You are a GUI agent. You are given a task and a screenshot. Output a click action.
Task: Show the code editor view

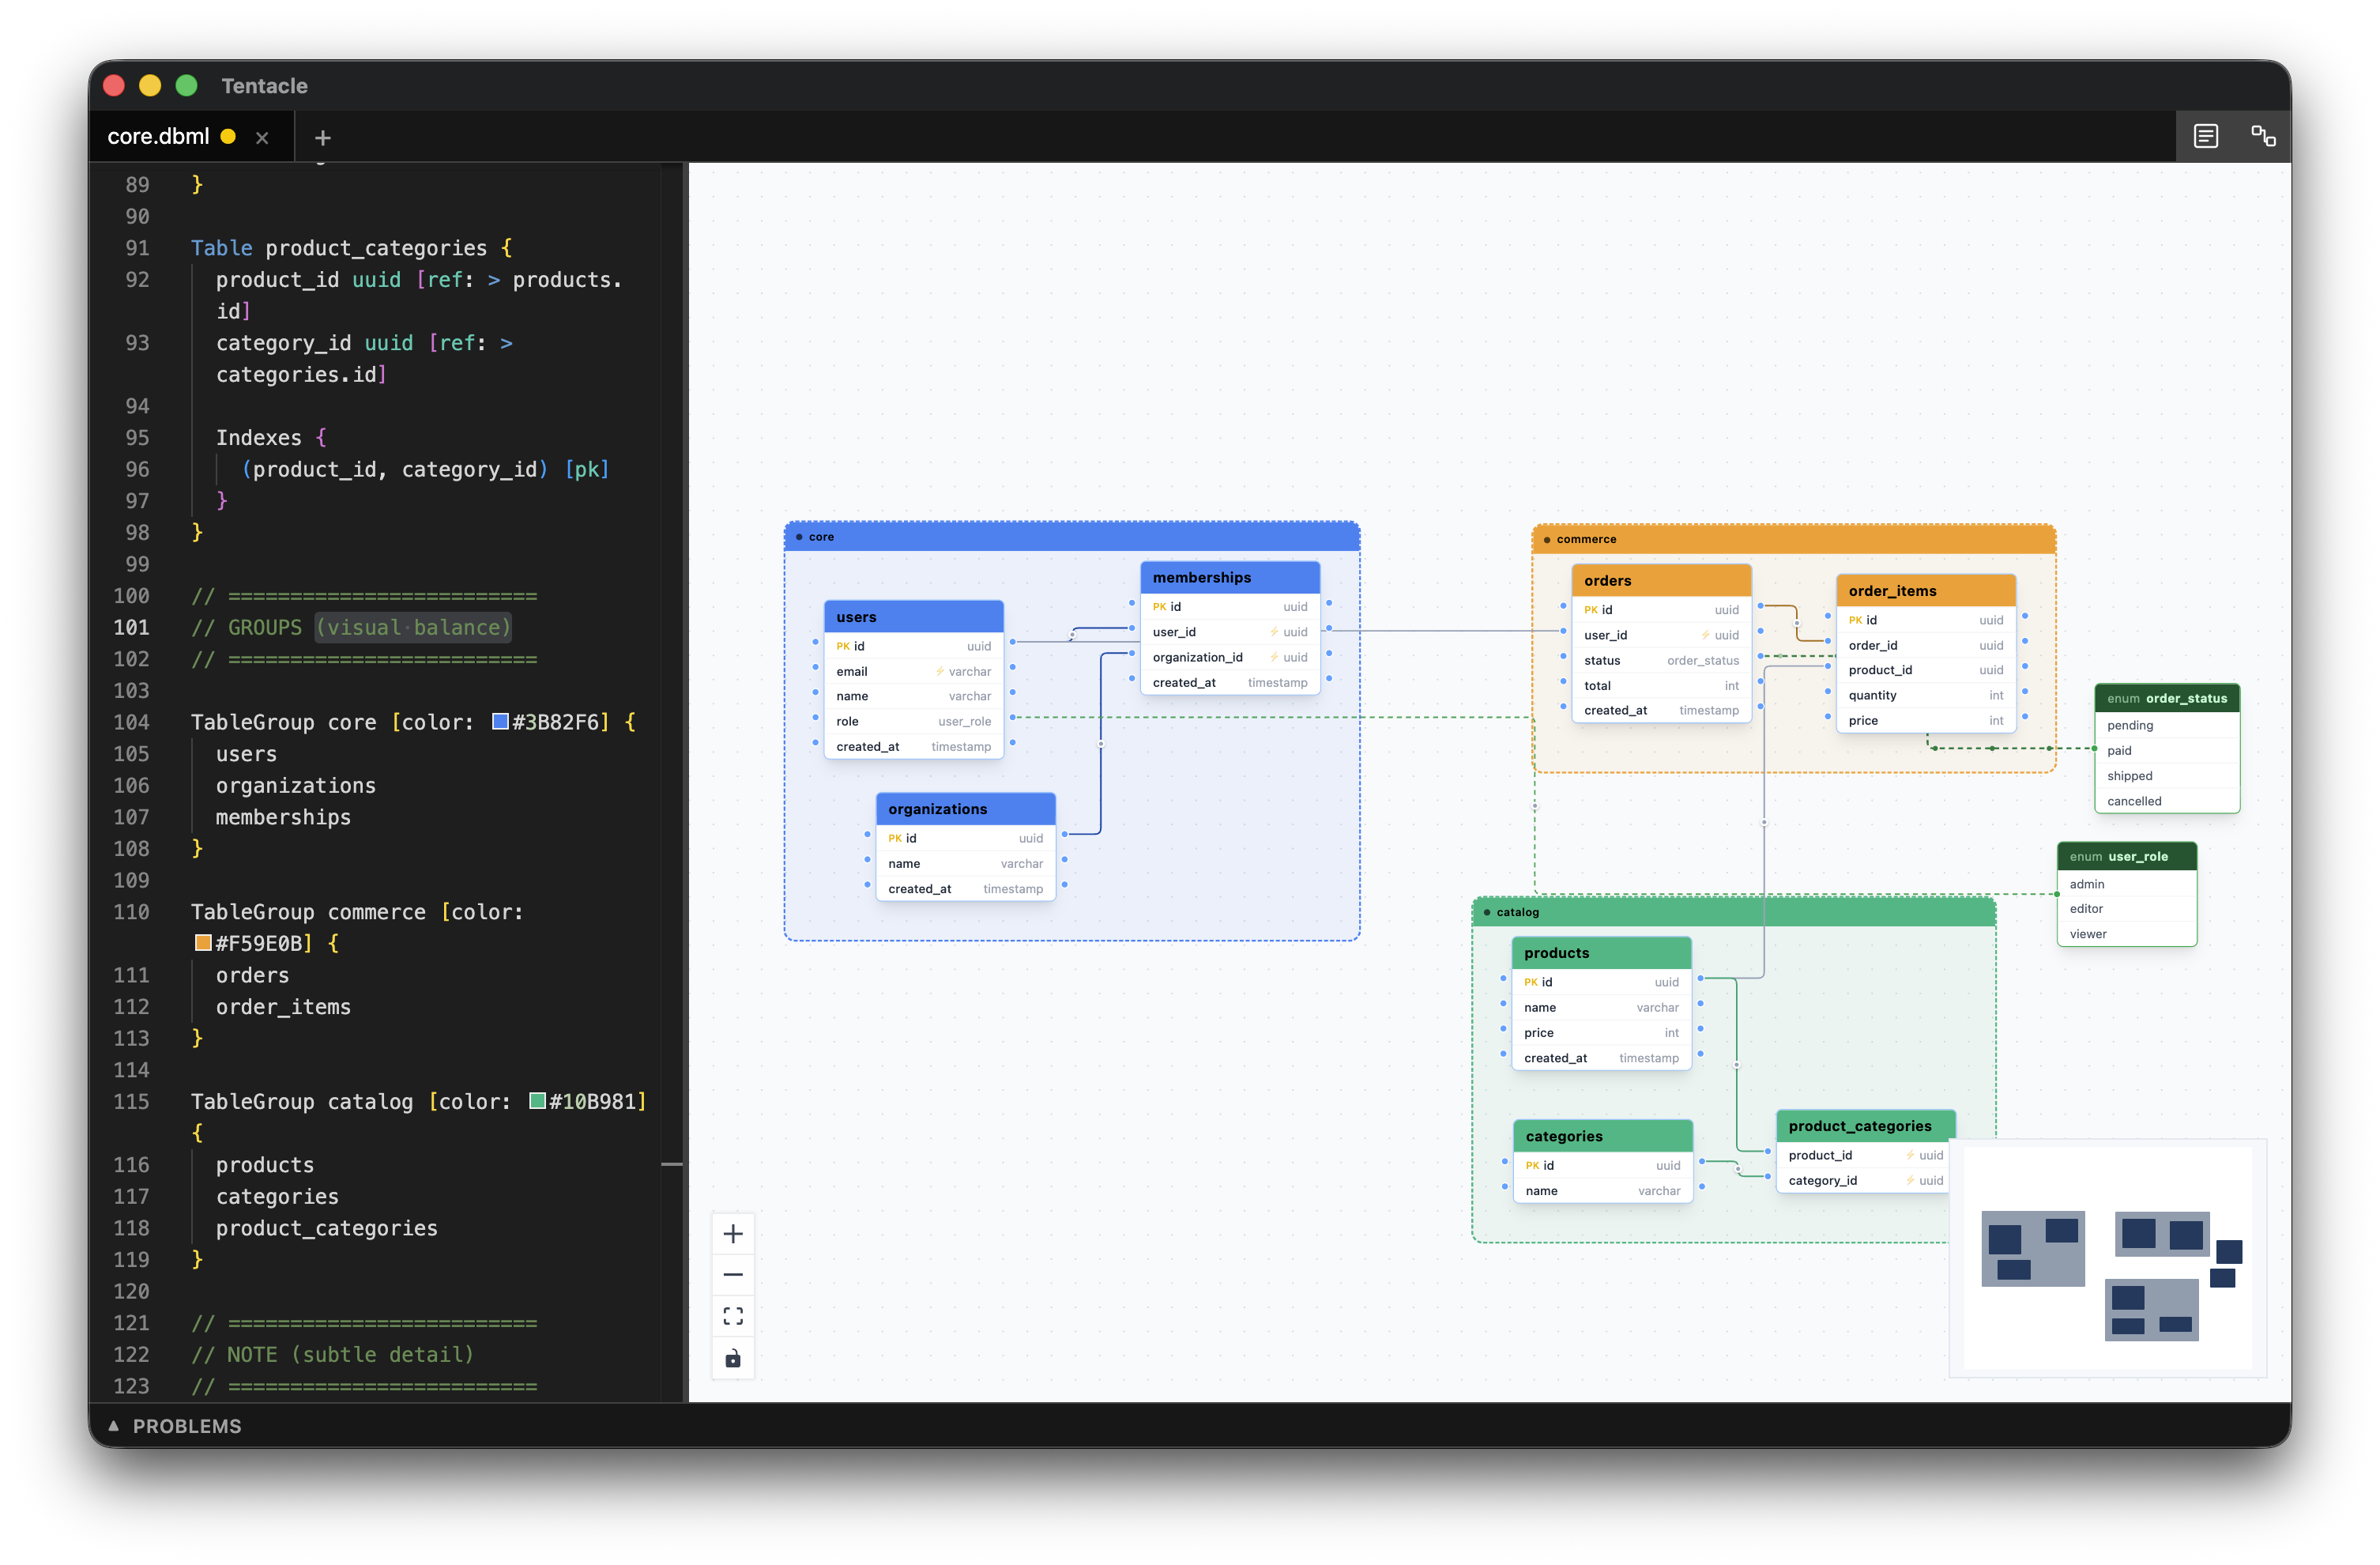(x=2205, y=136)
